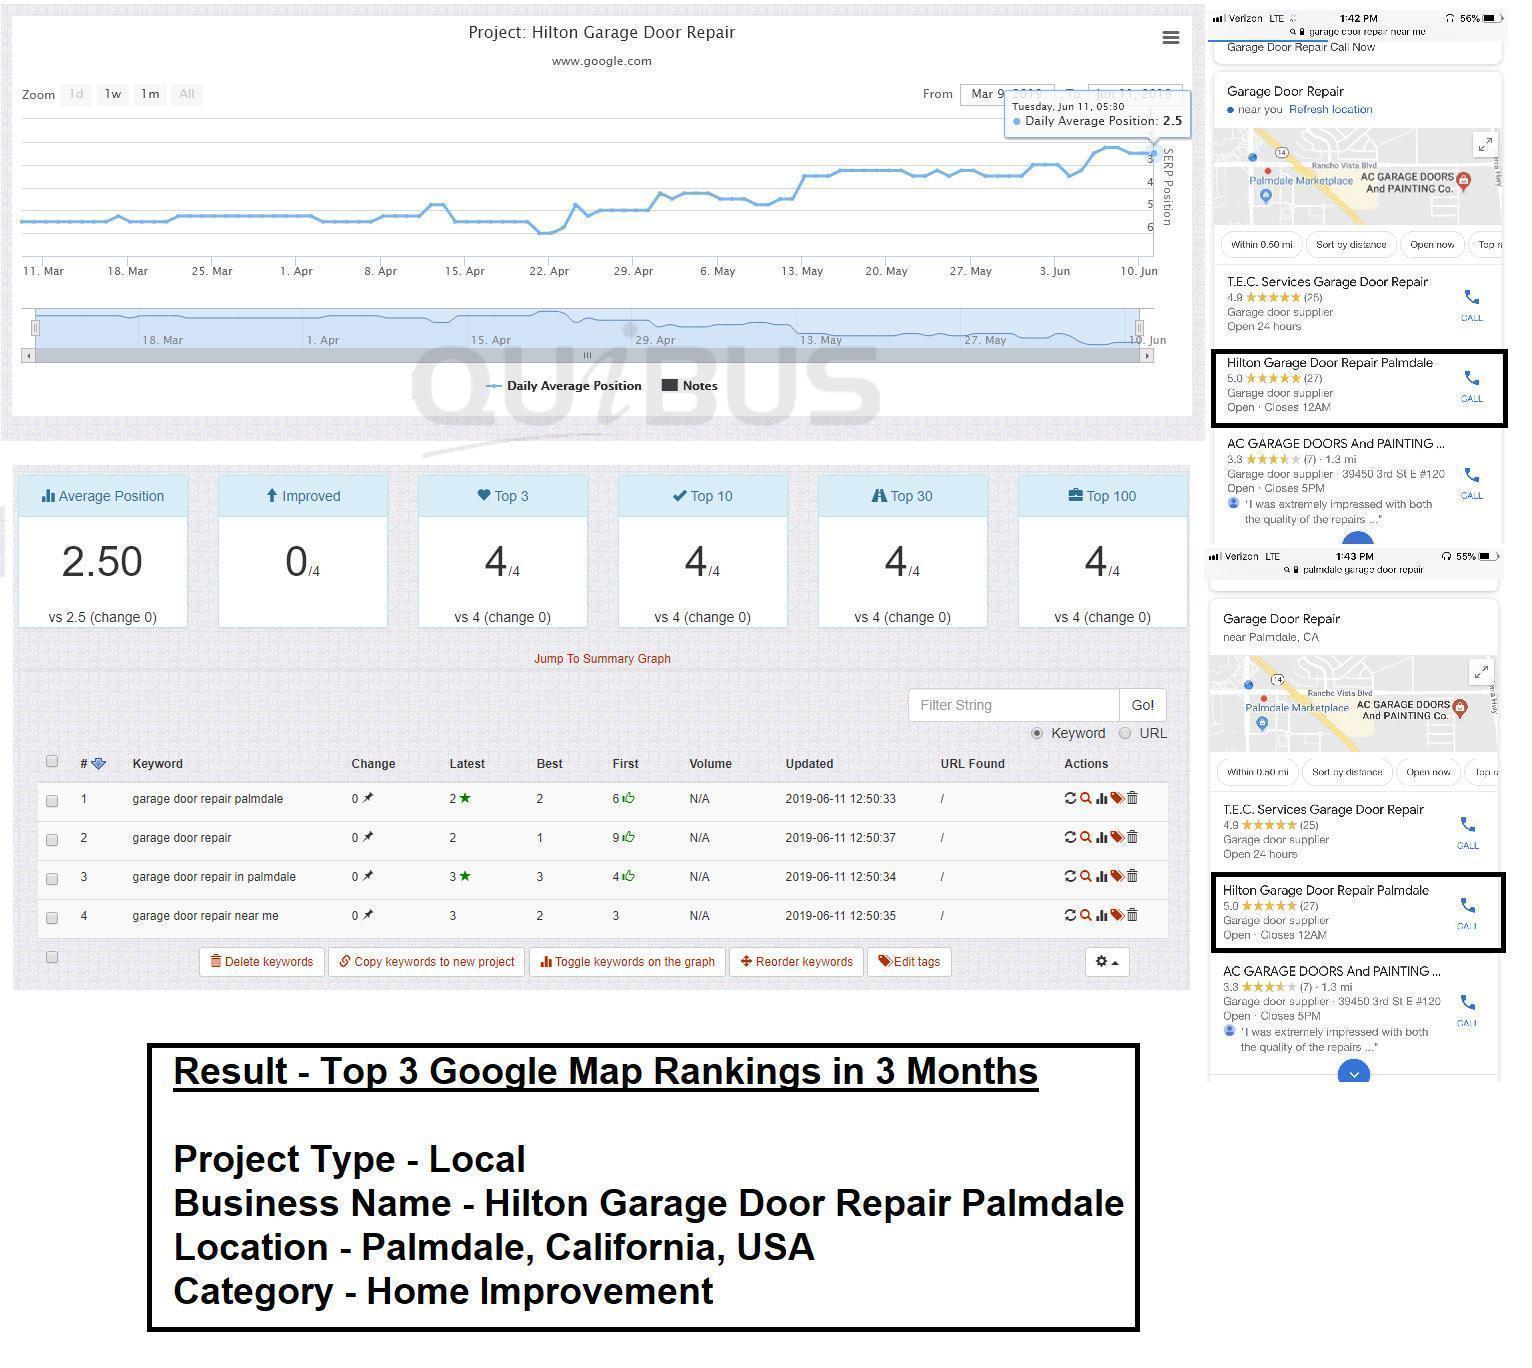Viewport: 1532px width, 1368px height.
Task: Follow the 'Jump To Summary Graph' link
Action: pyautogui.click(x=602, y=659)
